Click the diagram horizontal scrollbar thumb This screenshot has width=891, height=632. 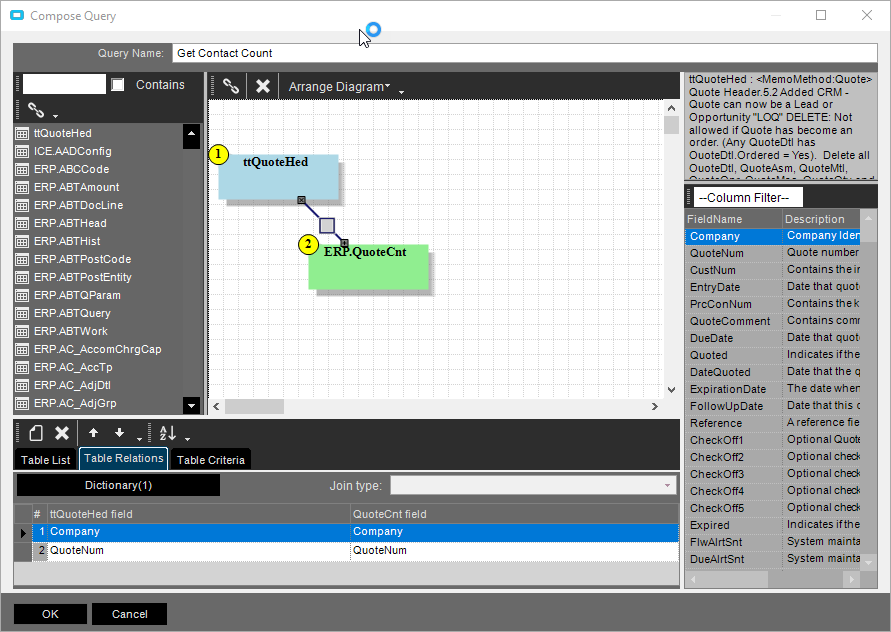point(254,406)
